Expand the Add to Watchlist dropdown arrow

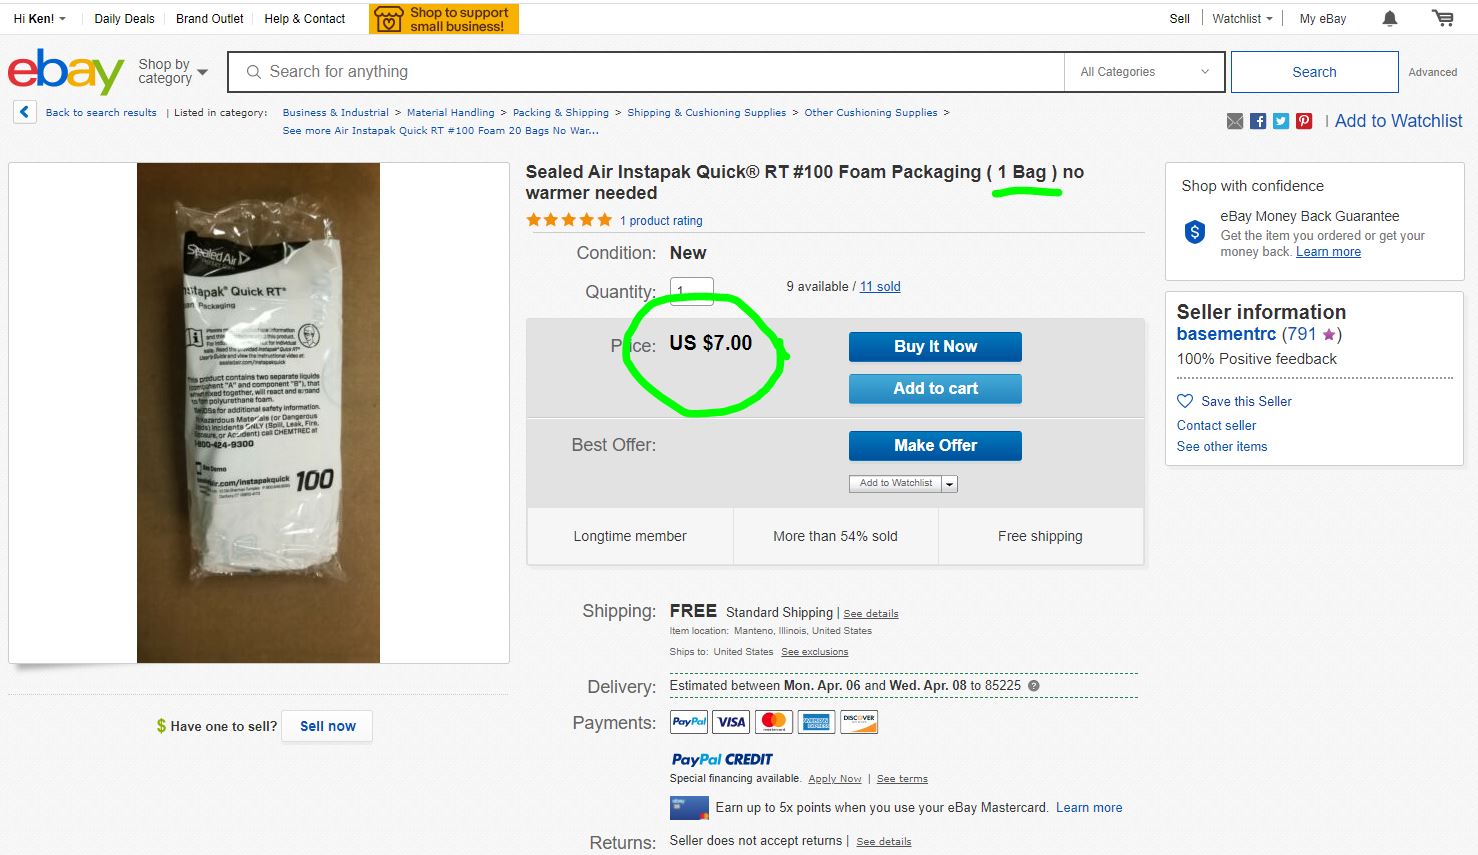click(x=950, y=484)
